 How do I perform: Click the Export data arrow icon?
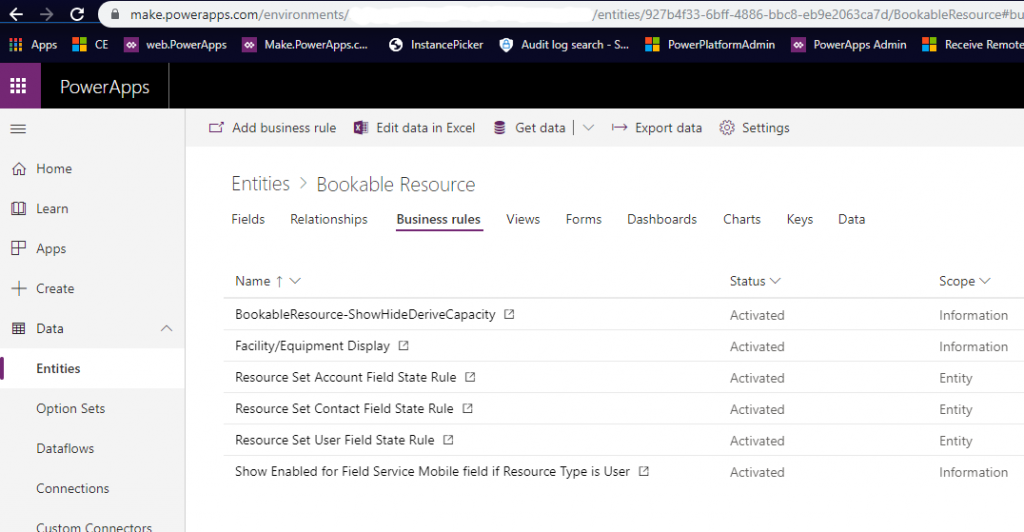[x=619, y=127]
